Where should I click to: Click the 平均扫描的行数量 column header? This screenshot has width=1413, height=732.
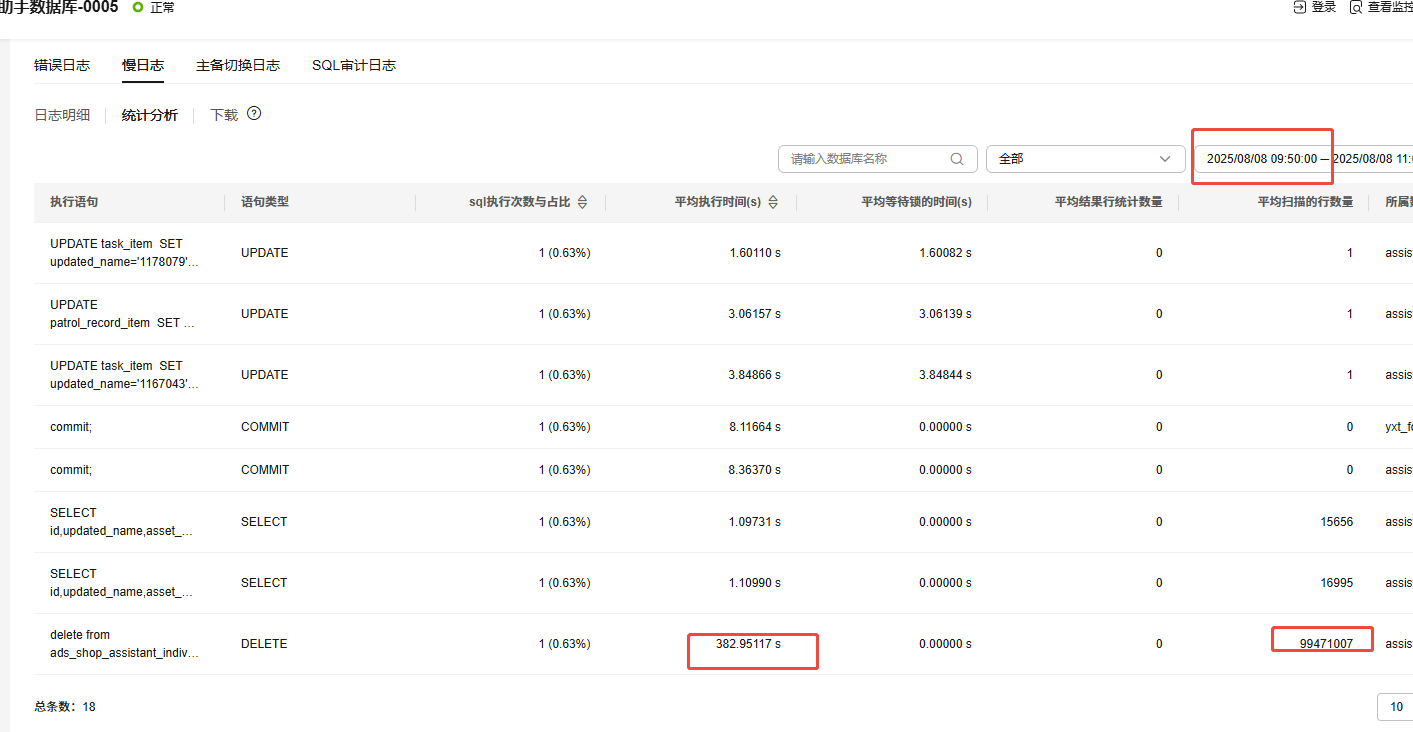pyautogui.click(x=1305, y=202)
